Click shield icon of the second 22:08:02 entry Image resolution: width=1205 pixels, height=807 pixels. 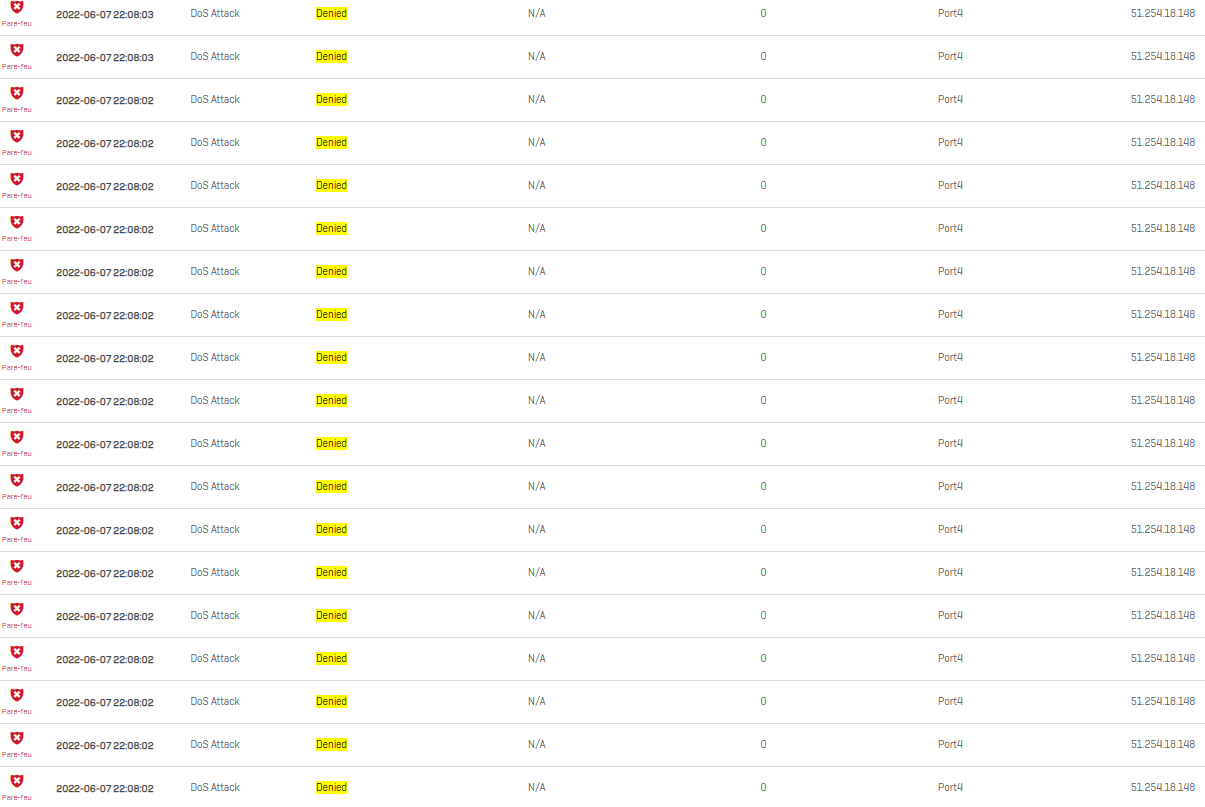(16, 136)
